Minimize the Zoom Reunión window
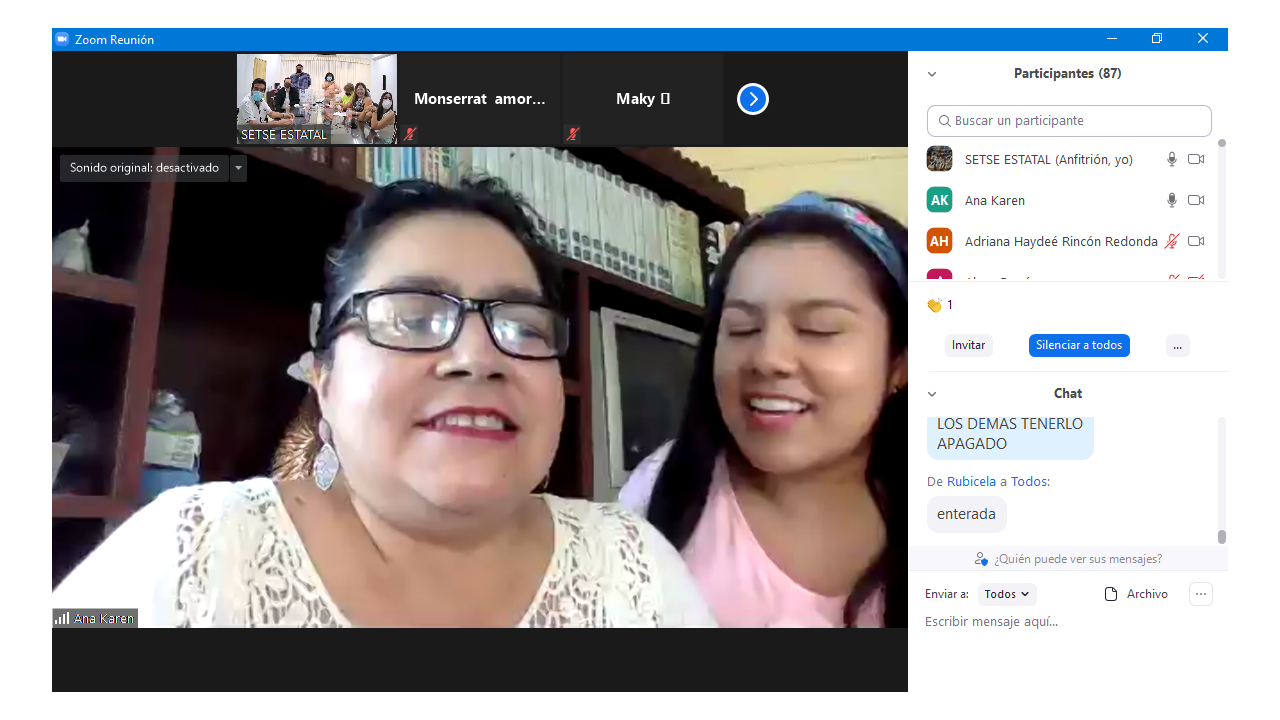Image resolution: width=1280 pixels, height=720 pixels. [x=1111, y=39]
